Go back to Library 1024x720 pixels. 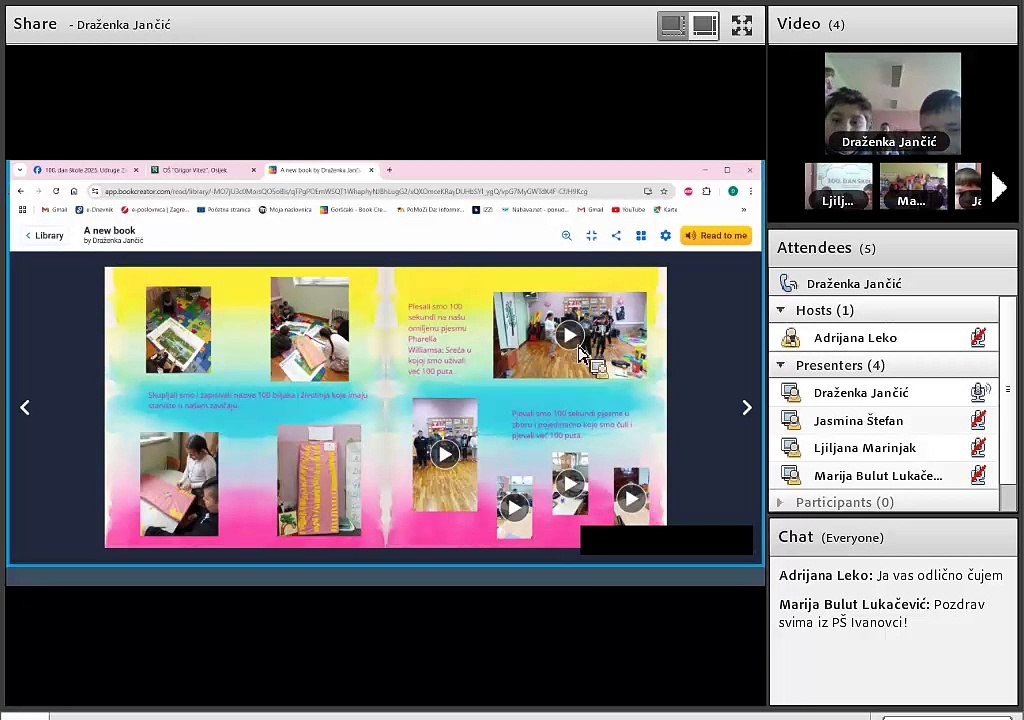point(44,235)
